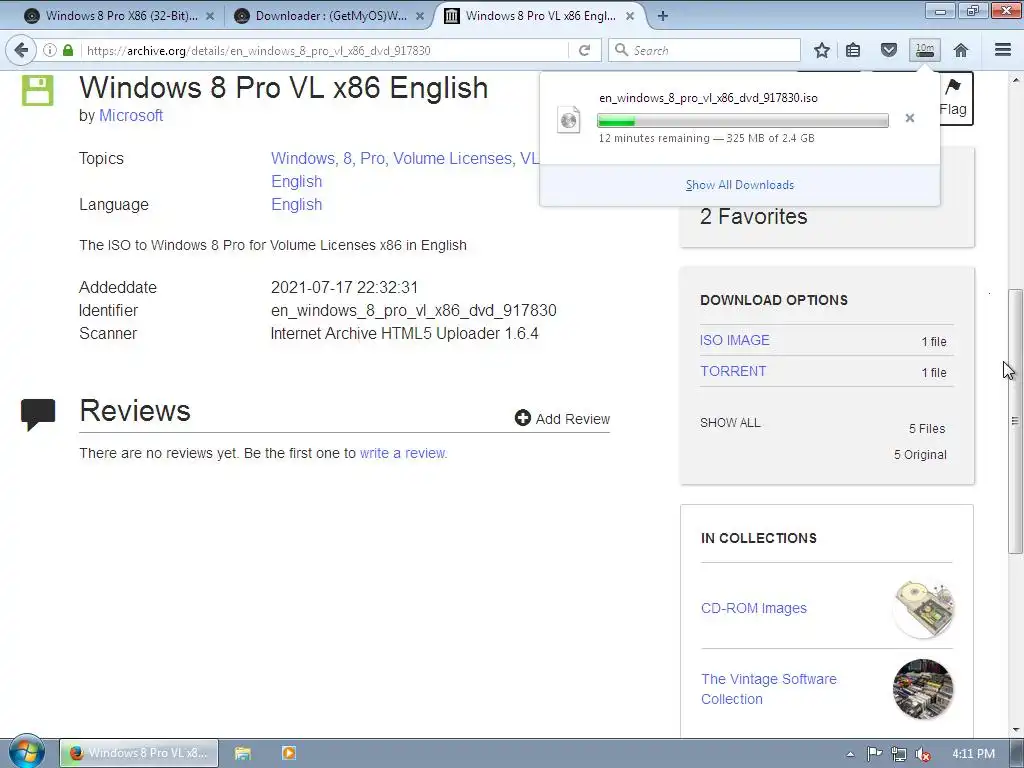Click the Action Center flag tray icon

coord(874,754)
